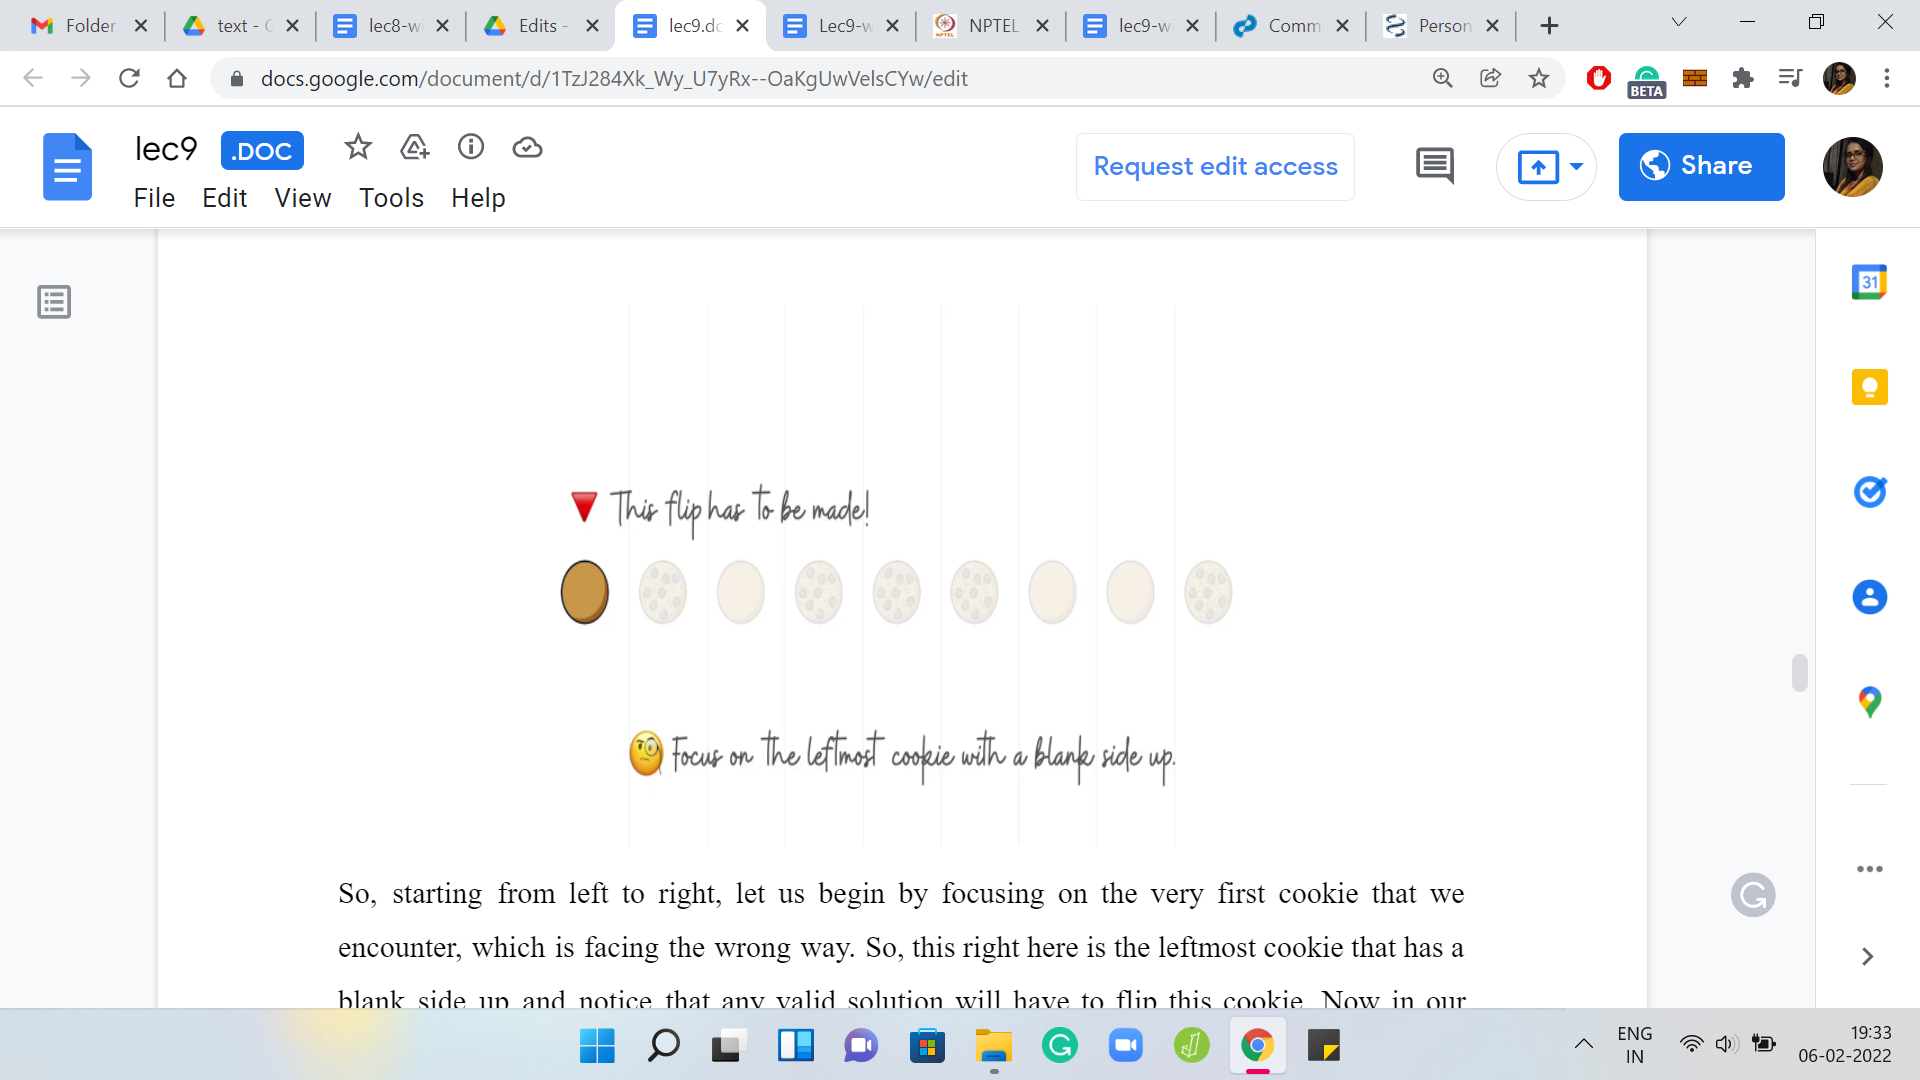This screenshot has height=1080, width=1920.
Task: Expand the present to meeting dropdown
Action: 1576,167
